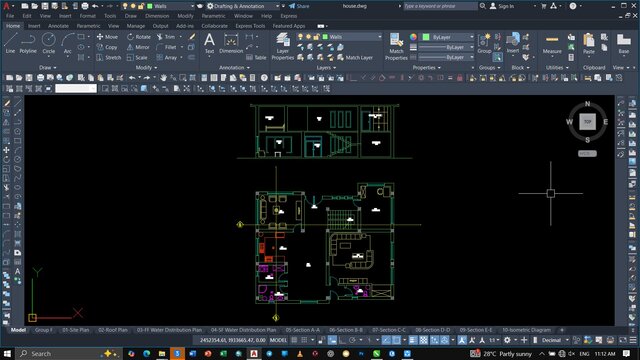Open the 10-Isometric Diagram layout tab
The height and width of the screenshot is (360, 640).
pyautogui.click(x=526, y=330)
